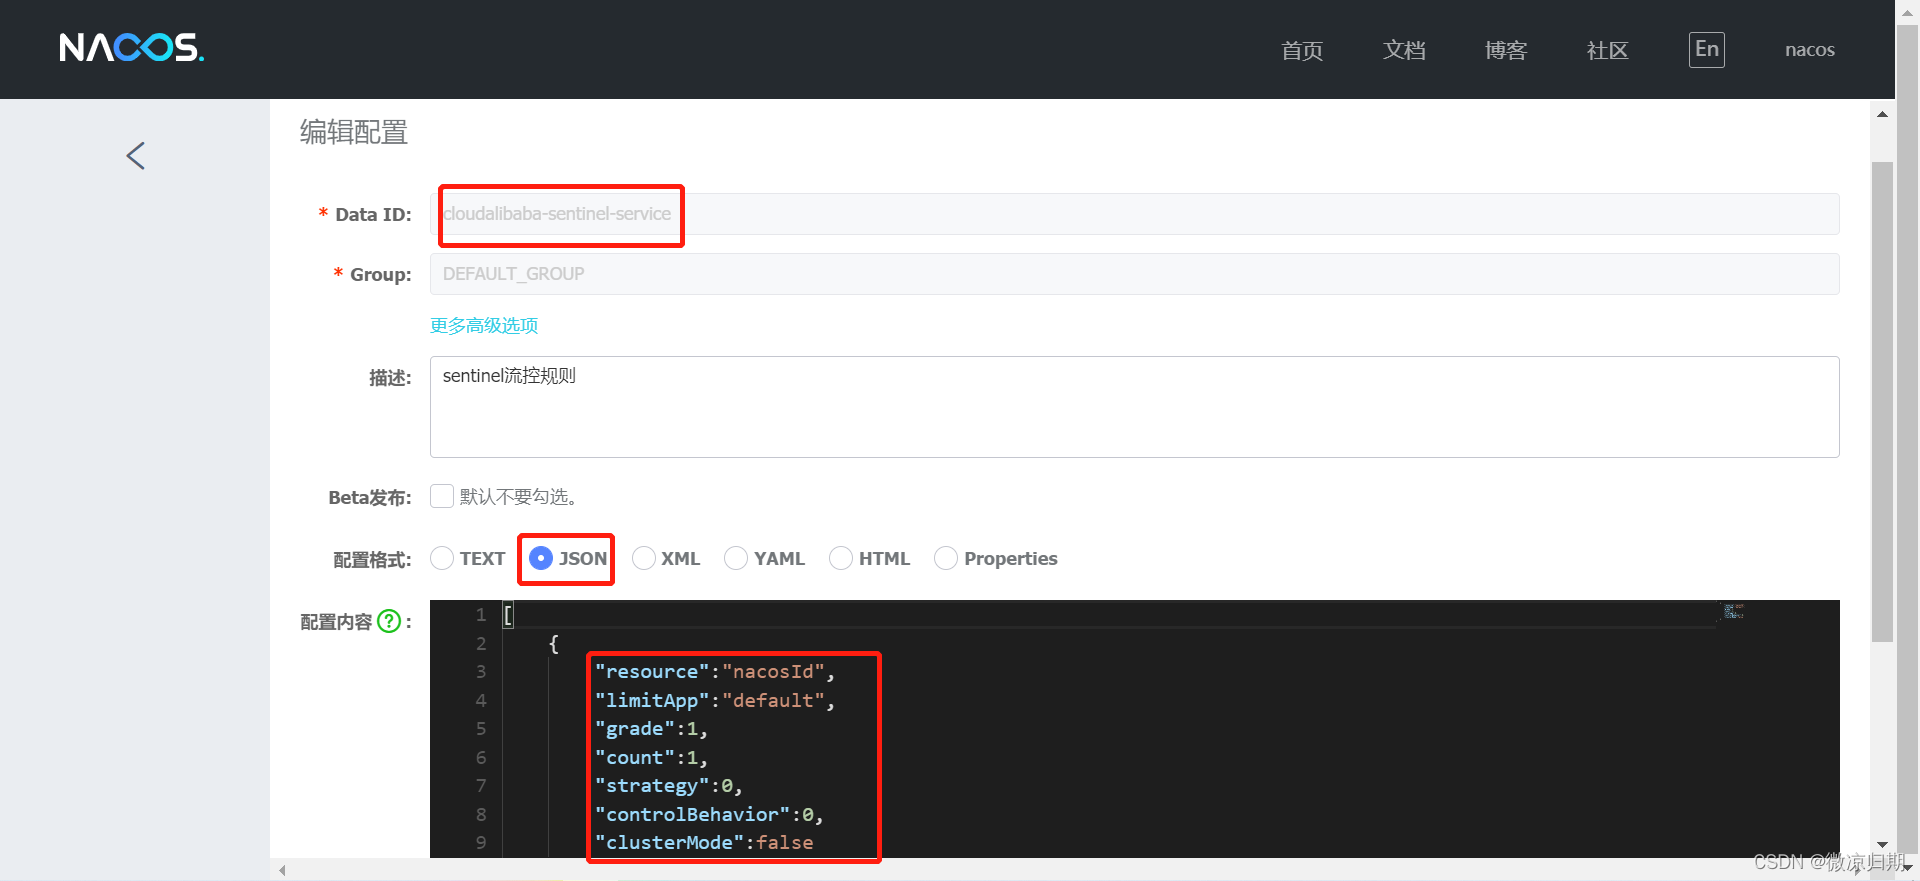
Task: Switch language with the En button
Action: [x=1707, y=50]
